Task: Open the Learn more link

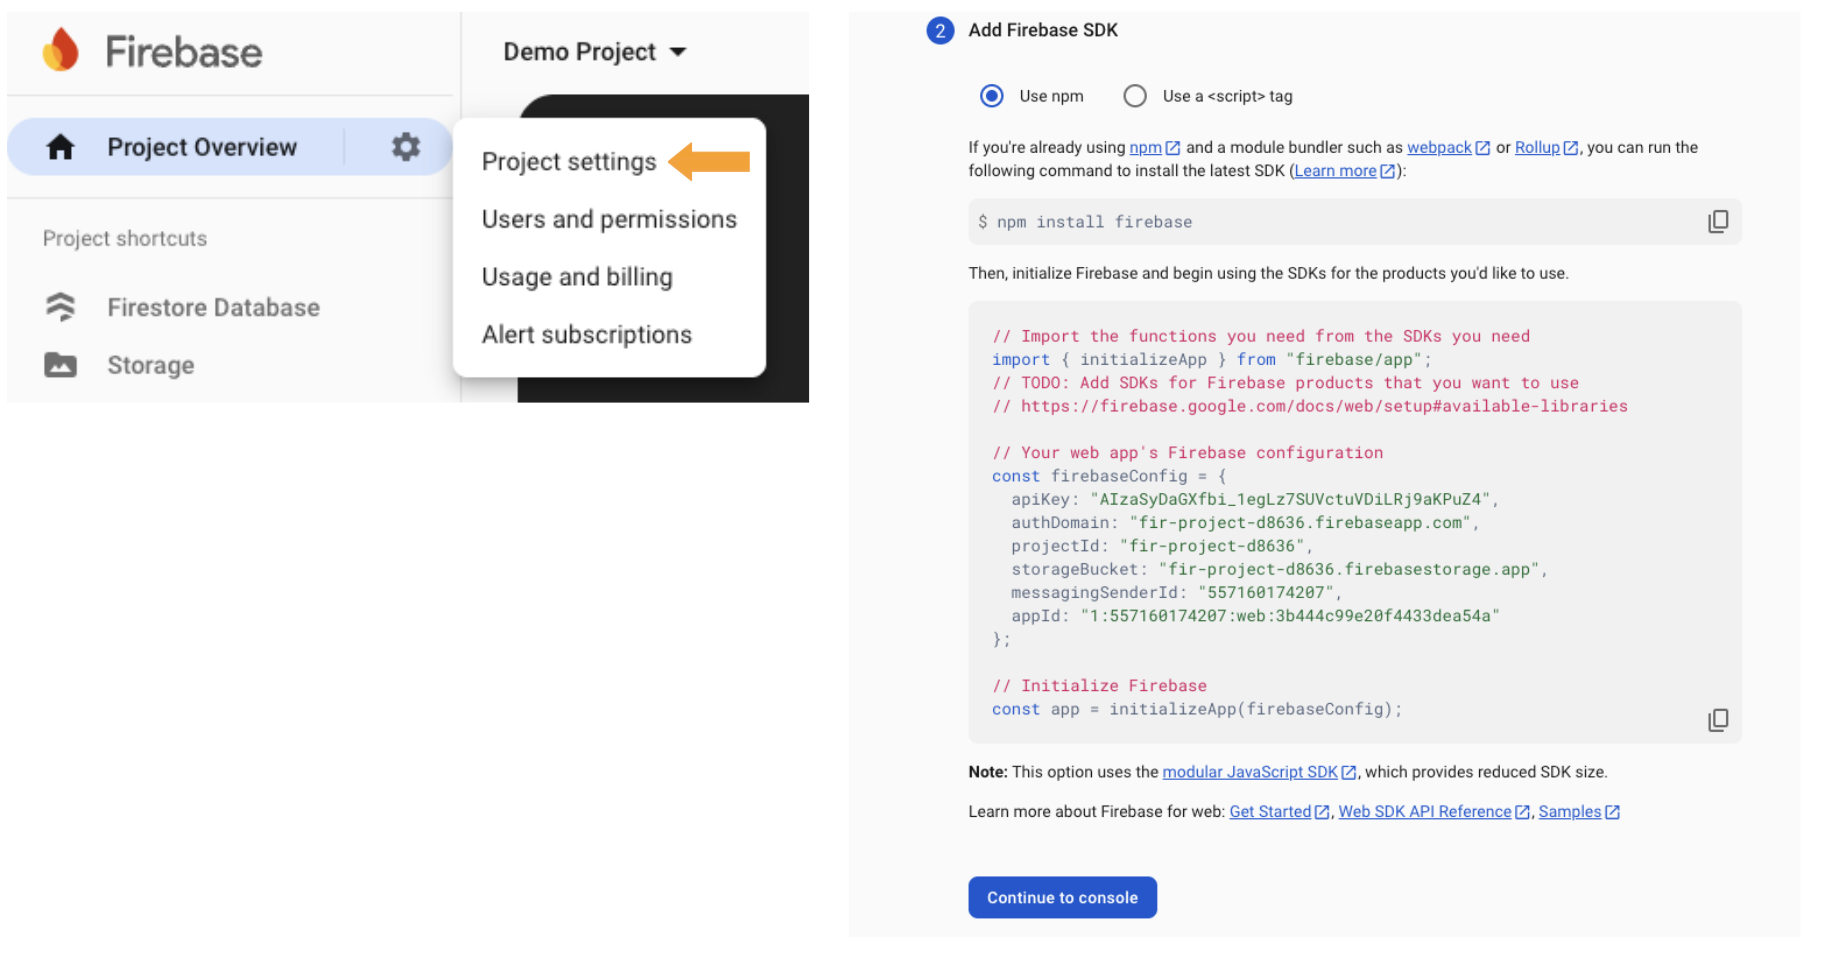Action: pyautogui.click(x=1335, y=171)
